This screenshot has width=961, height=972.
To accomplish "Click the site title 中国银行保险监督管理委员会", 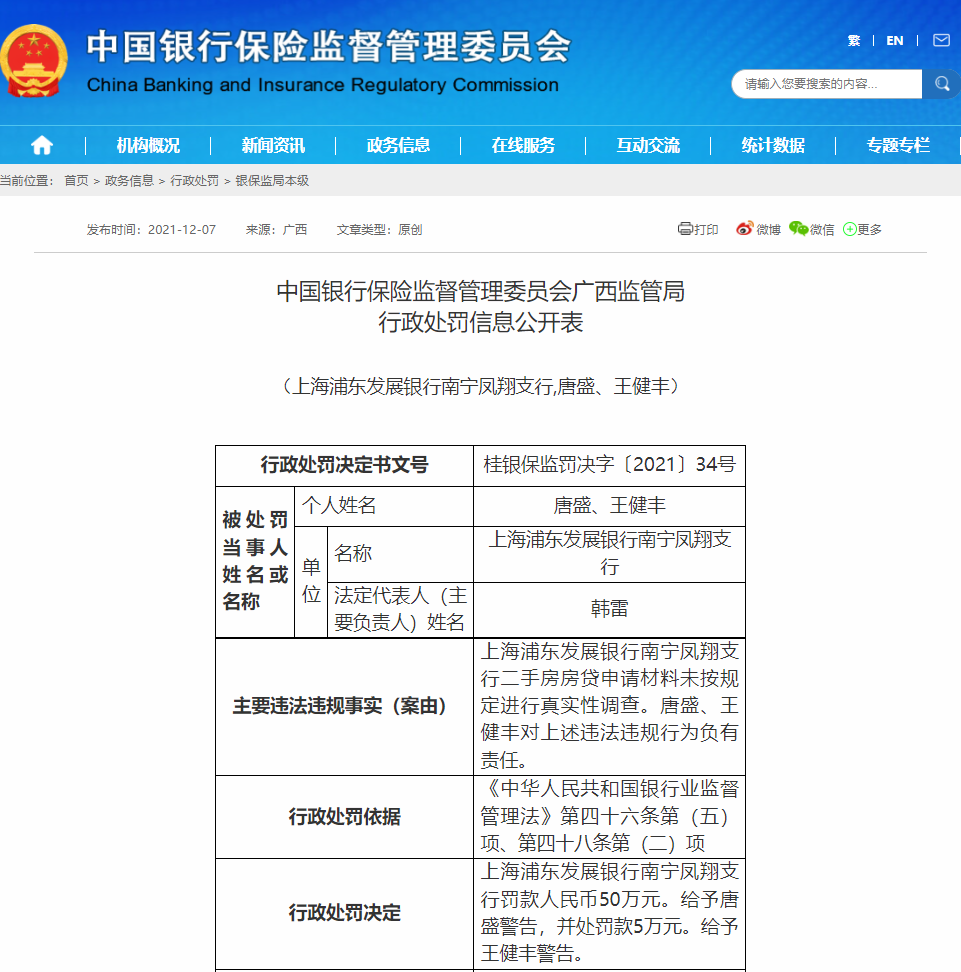I will (x=328, y=46).
